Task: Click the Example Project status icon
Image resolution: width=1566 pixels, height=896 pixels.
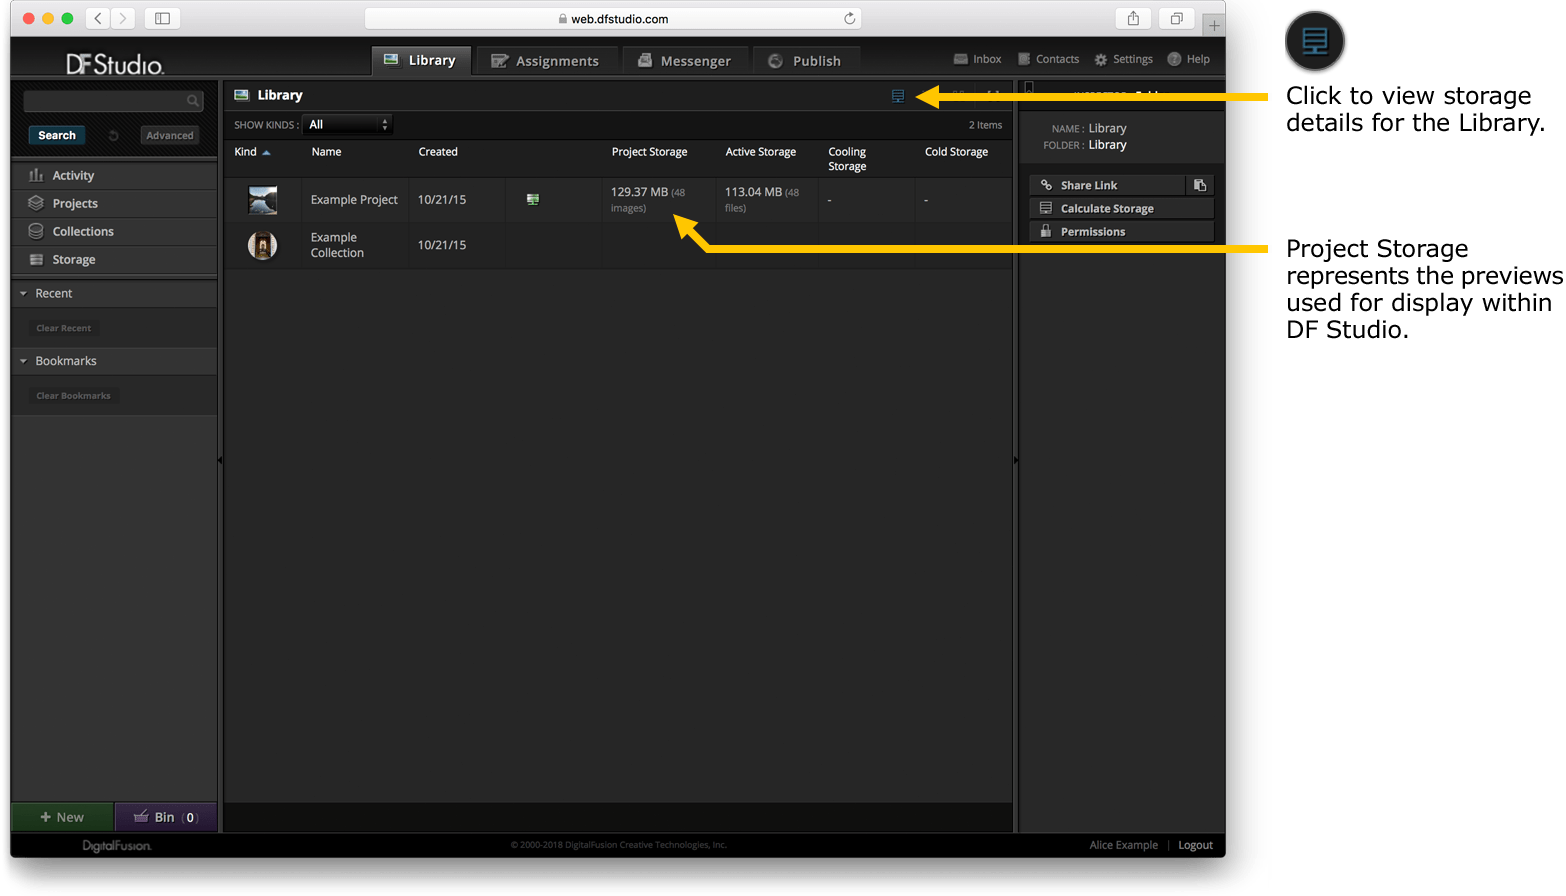Action: pyautogui.click(x=533, y=200)
